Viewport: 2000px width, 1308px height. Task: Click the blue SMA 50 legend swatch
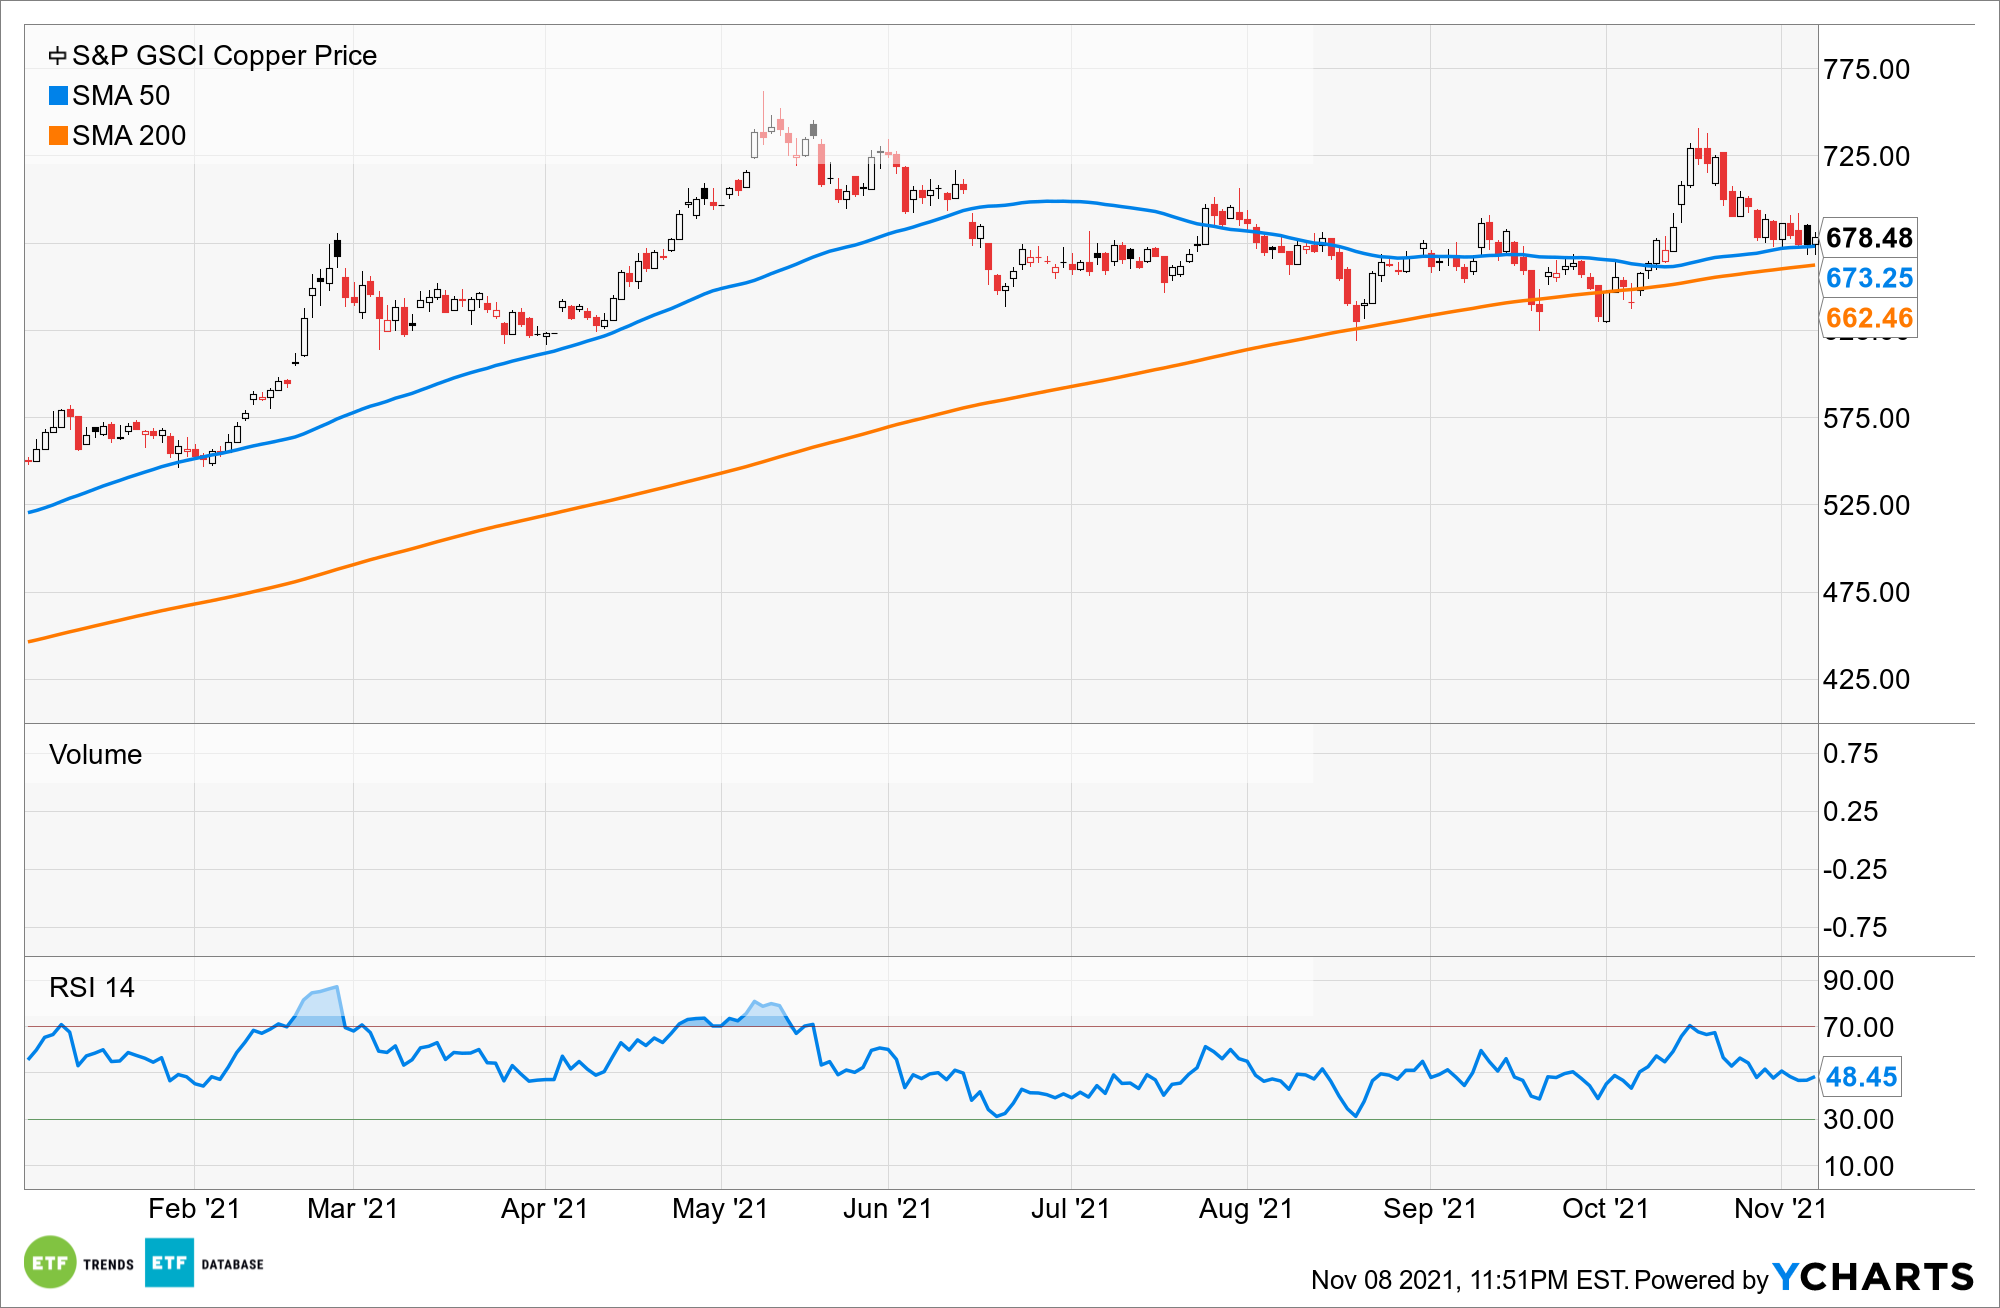pyautogui.click(x=58, y=96)
